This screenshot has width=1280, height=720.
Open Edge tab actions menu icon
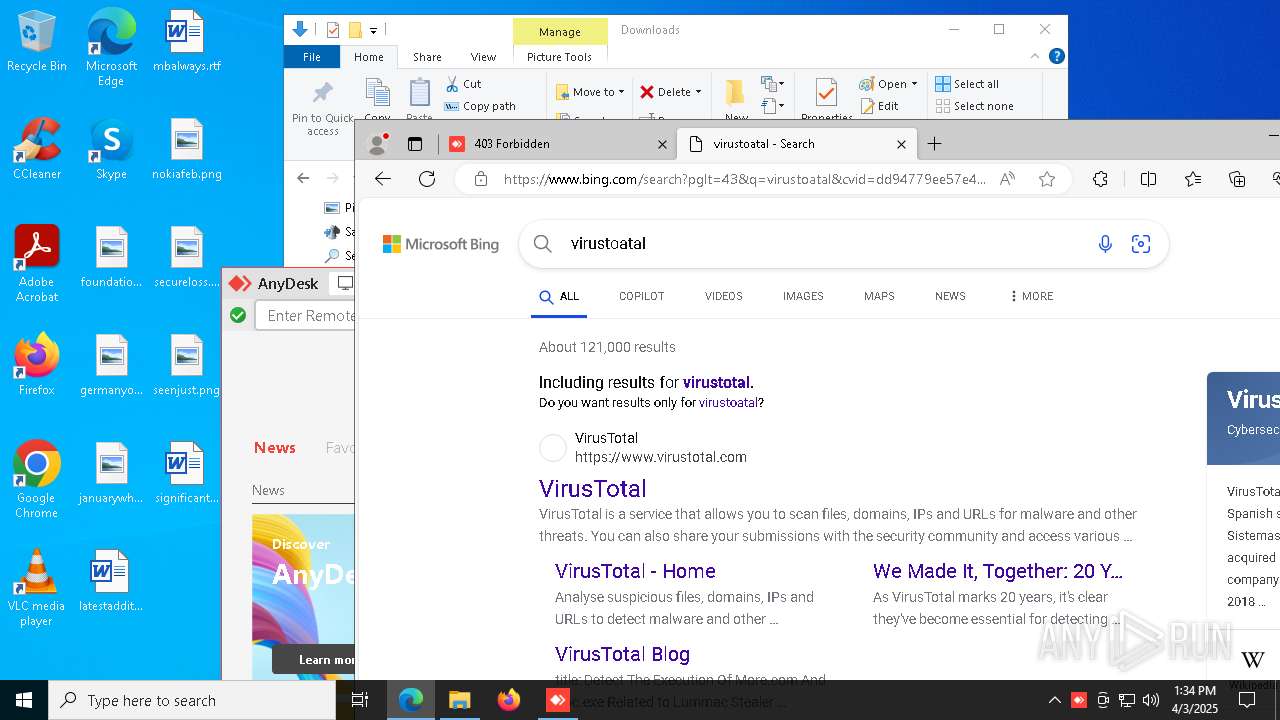click(x=415, y=144)
